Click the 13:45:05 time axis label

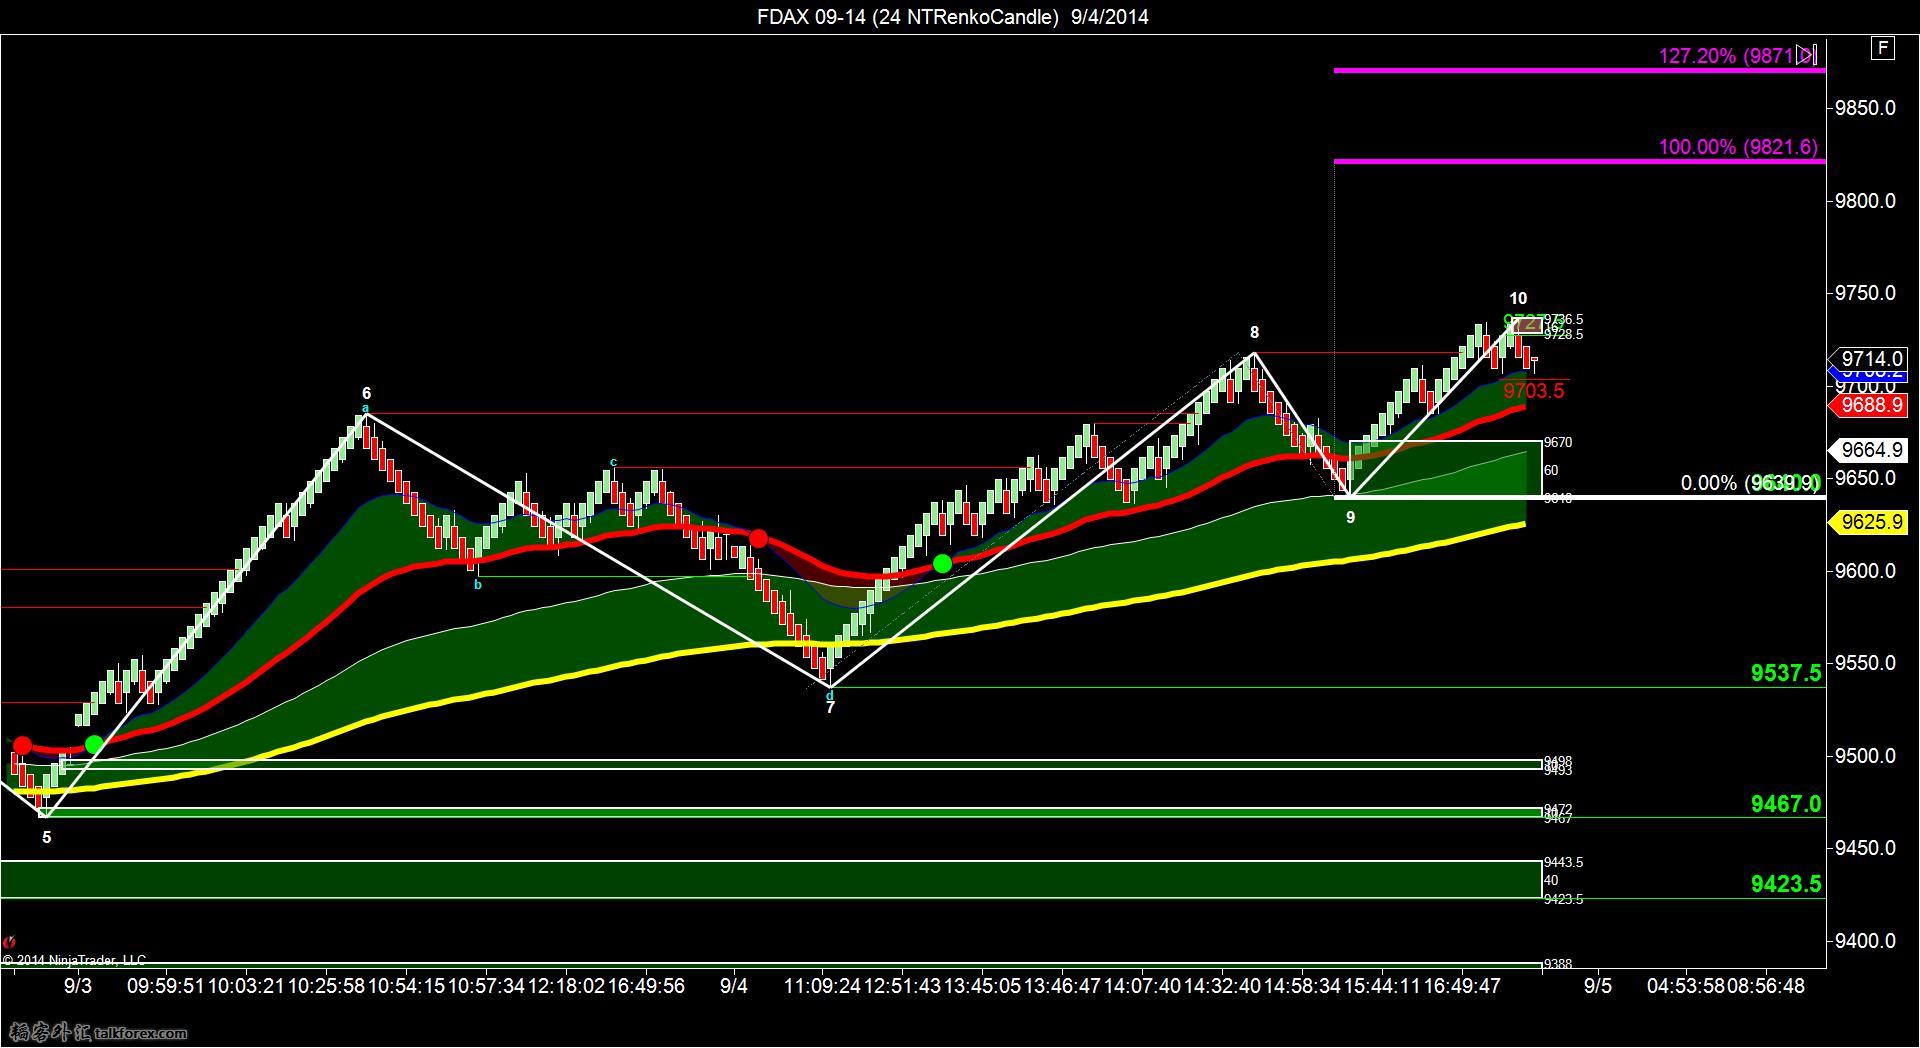point(982,986)
